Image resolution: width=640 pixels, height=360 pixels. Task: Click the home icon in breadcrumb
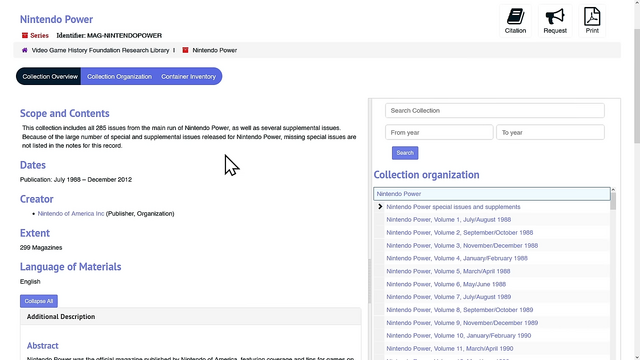(x=24, y=50)
